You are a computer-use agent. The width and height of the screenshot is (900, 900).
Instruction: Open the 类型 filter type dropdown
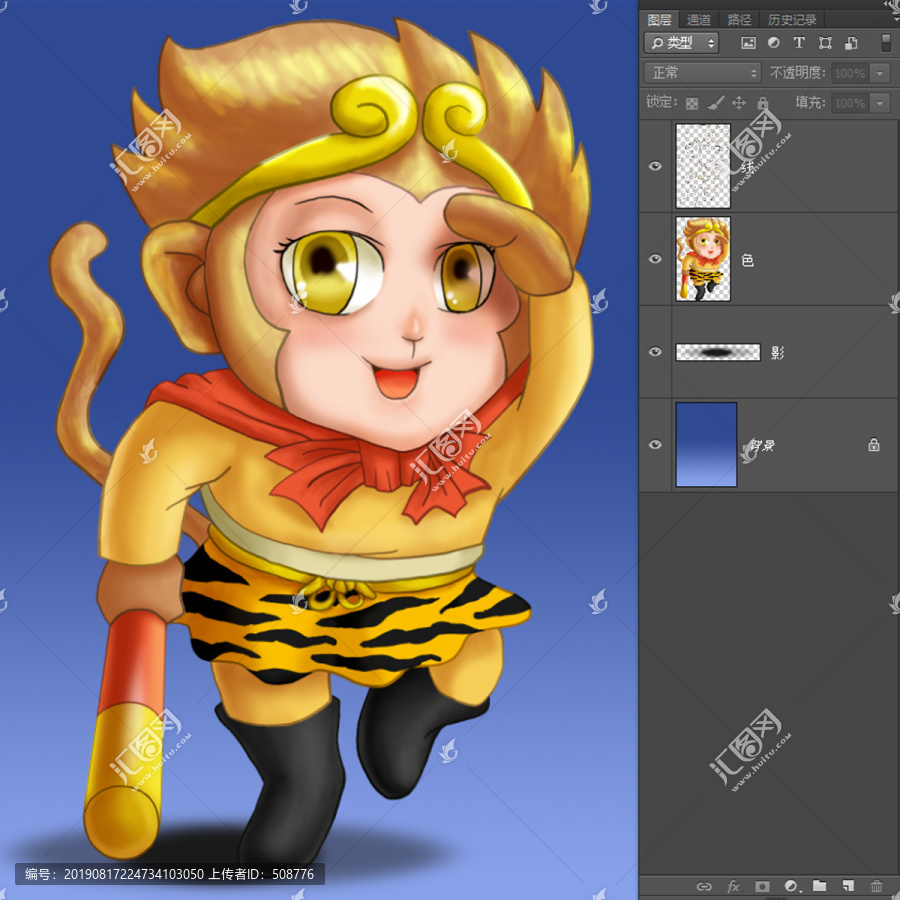click(681, 43)
